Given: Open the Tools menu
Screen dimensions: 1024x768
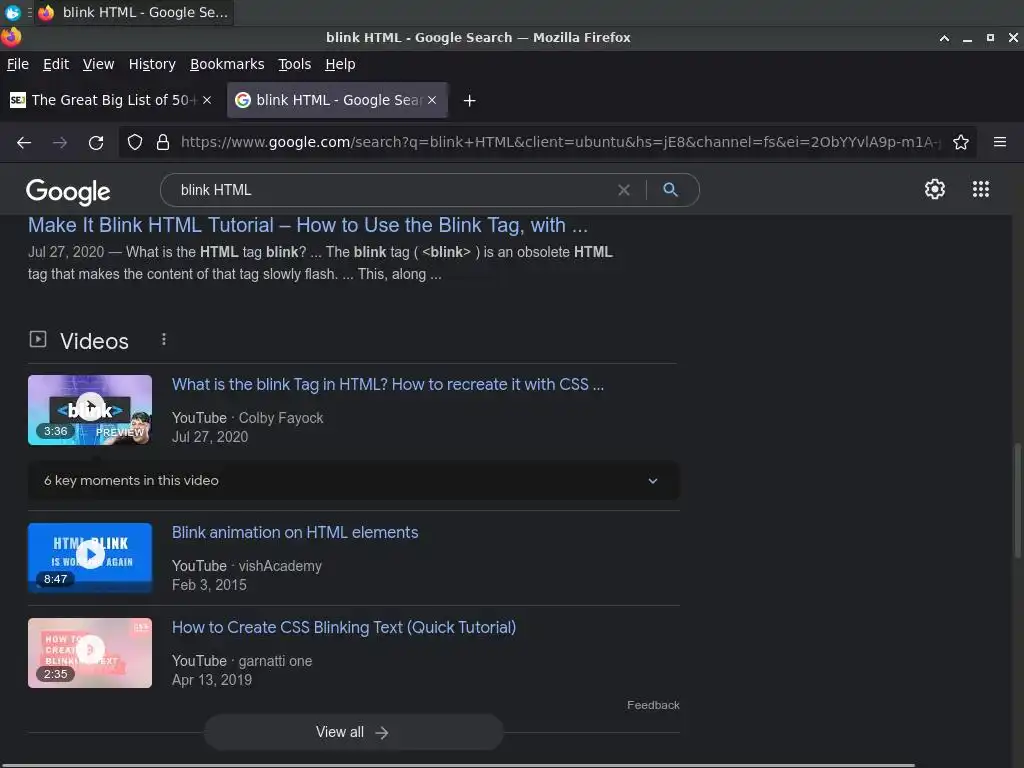Looking at the screenshot, I should click(x=295, y=64).
